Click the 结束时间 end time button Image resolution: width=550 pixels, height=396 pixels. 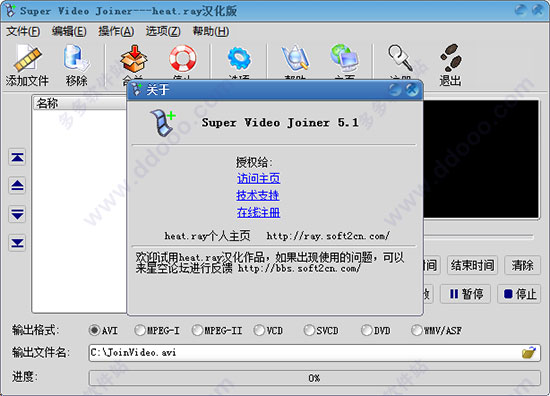coord(472,265)
